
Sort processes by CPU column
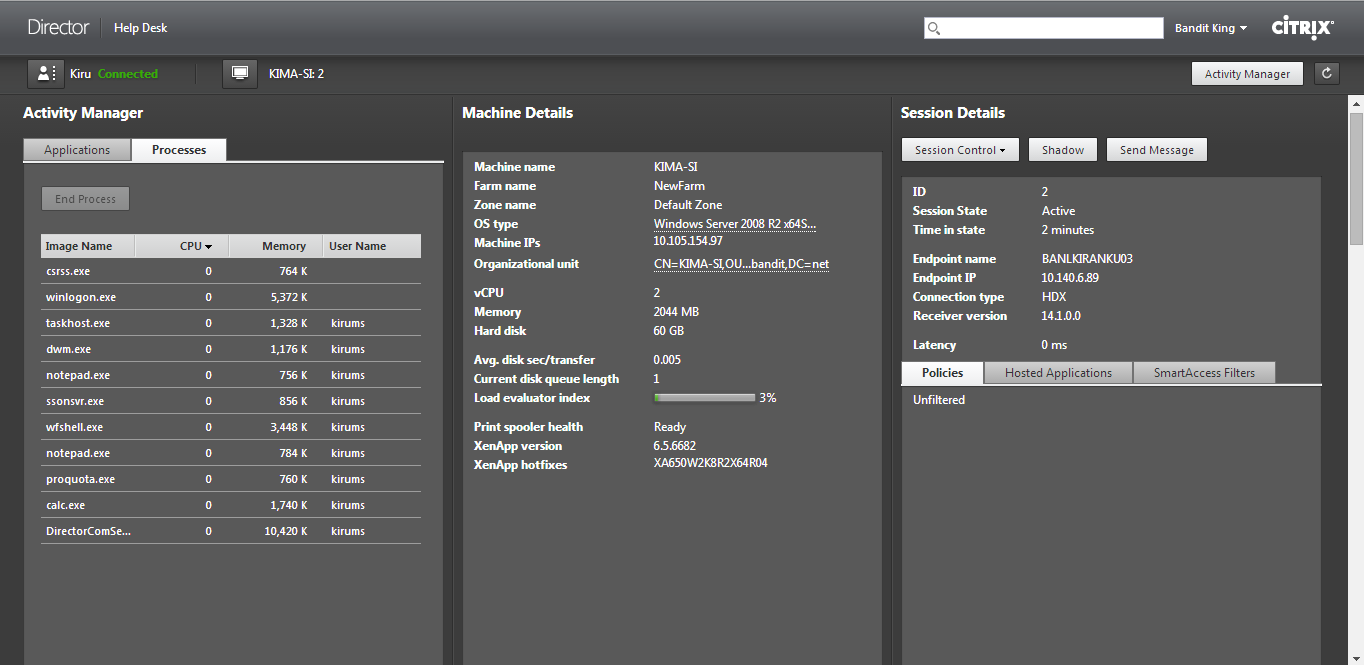(195, 246)
